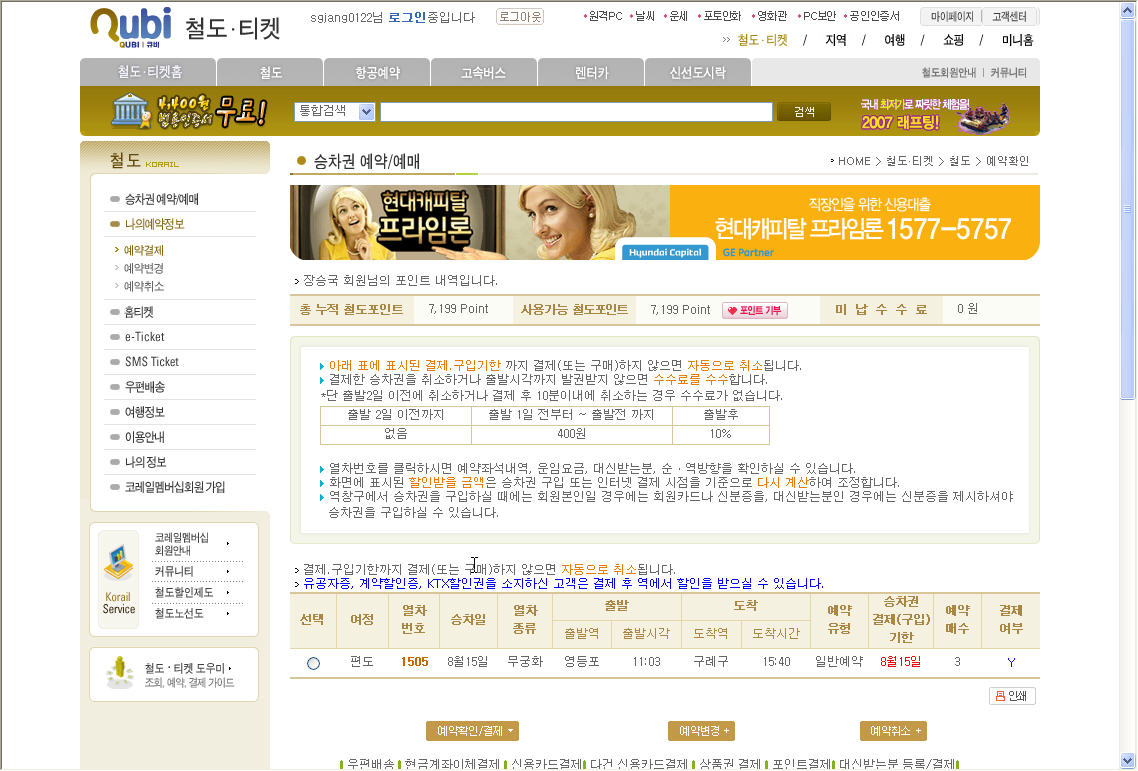Expand the 예약변경 button
Image resolution: width=1138 pixels, height=771 pixels.
703,731
